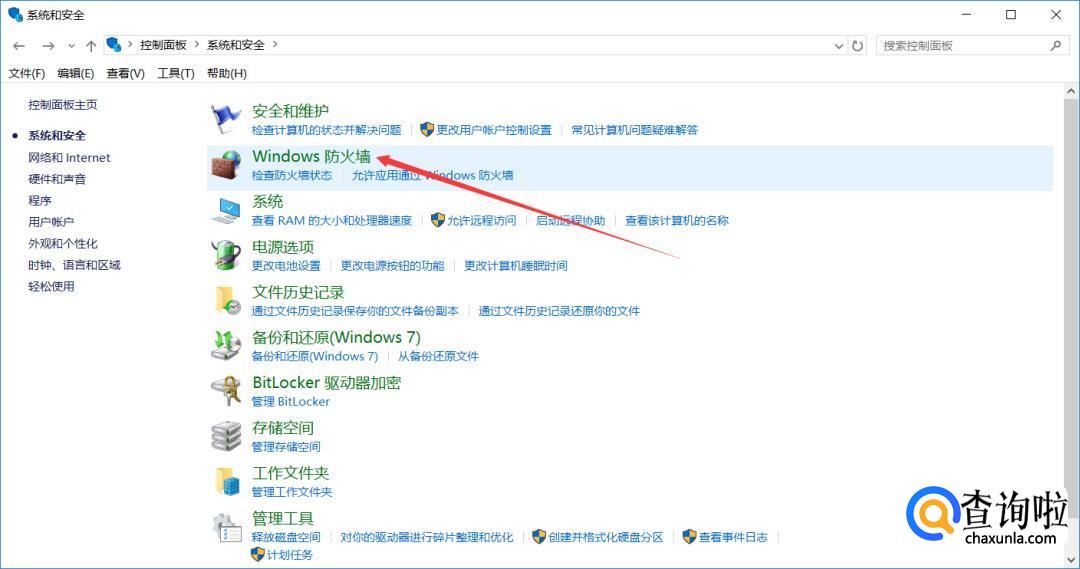
Task: Select 轻松使用 in sidebar
Action: [51, 287]
